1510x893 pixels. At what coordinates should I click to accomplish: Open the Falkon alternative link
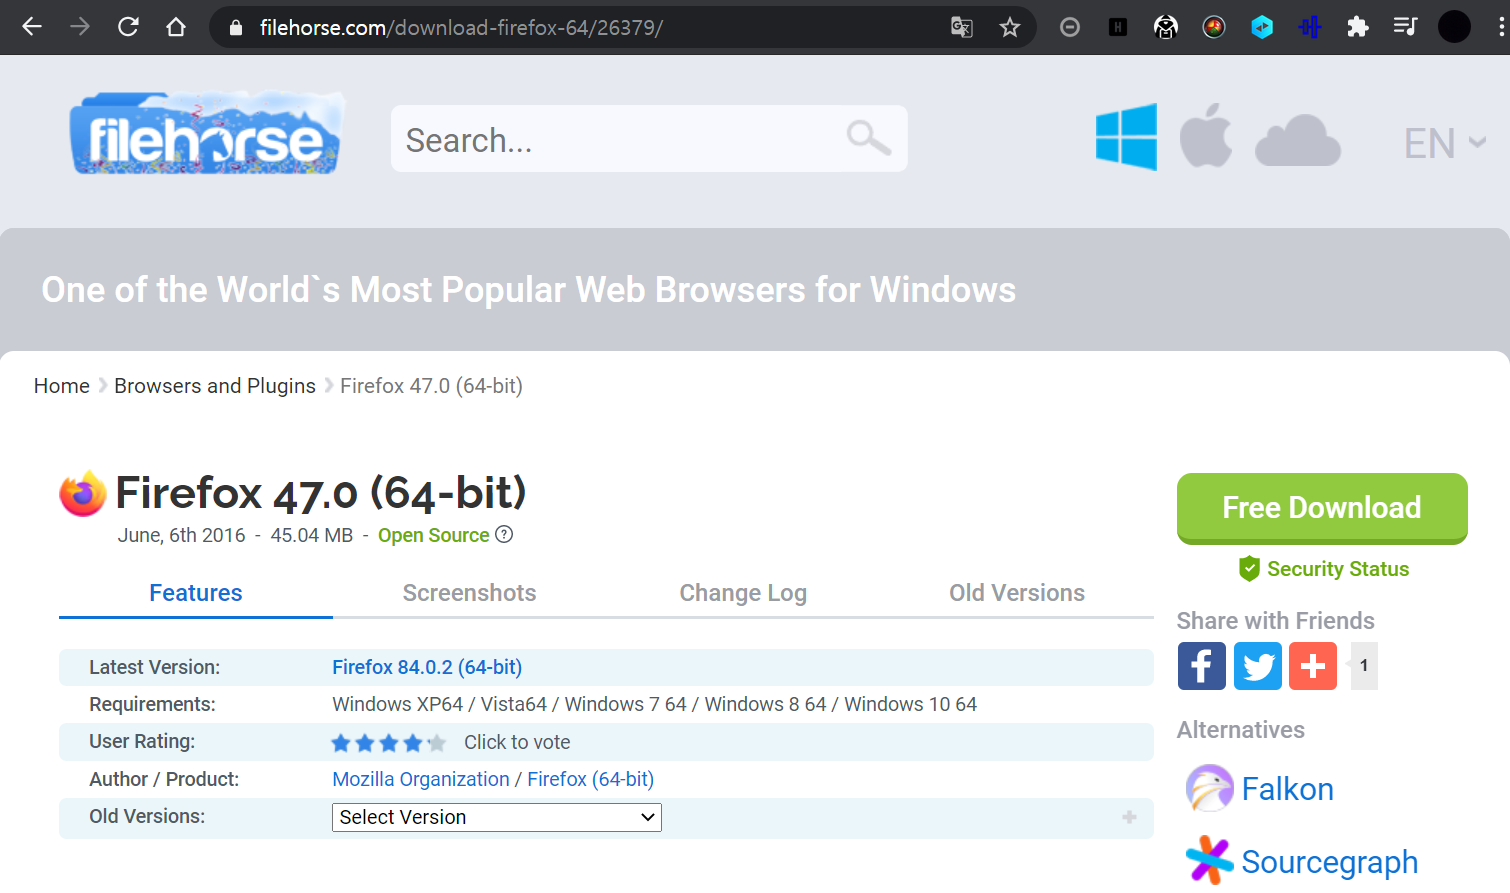pos(1288,789)
